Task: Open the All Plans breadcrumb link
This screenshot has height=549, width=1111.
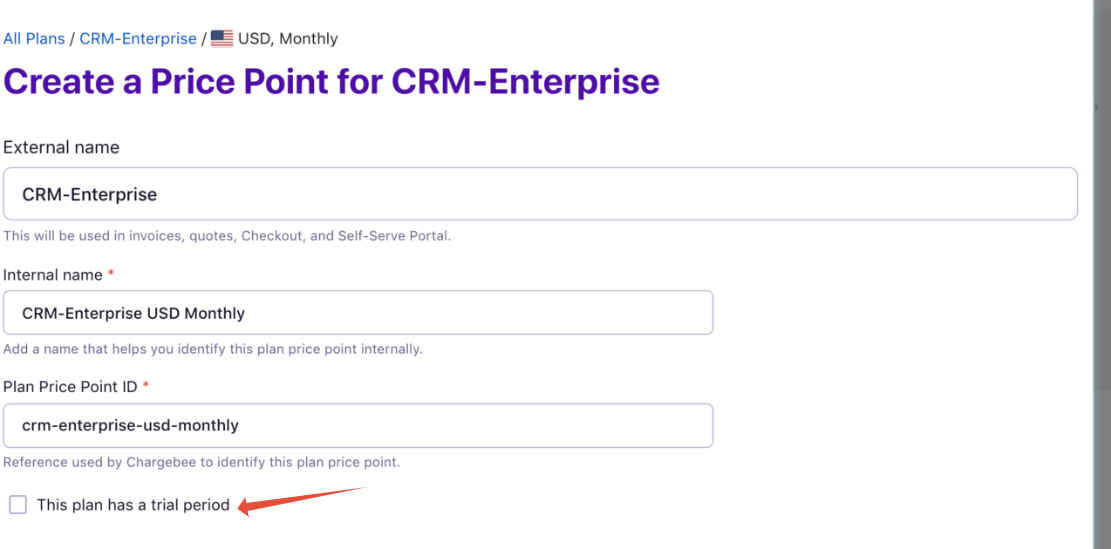Action: (x=34, y=39)
